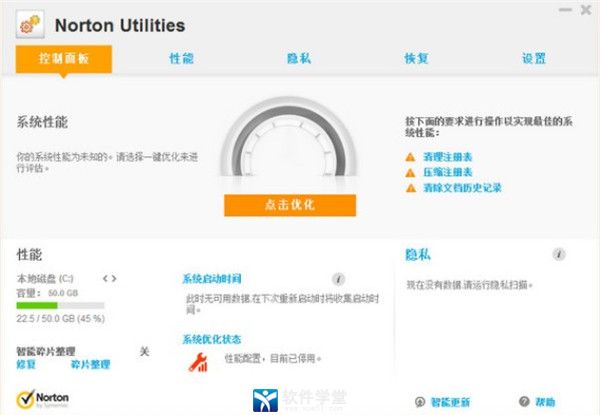Open the 智能更新 link
Viewport: 600px width, 415px height.
point(450,402)
